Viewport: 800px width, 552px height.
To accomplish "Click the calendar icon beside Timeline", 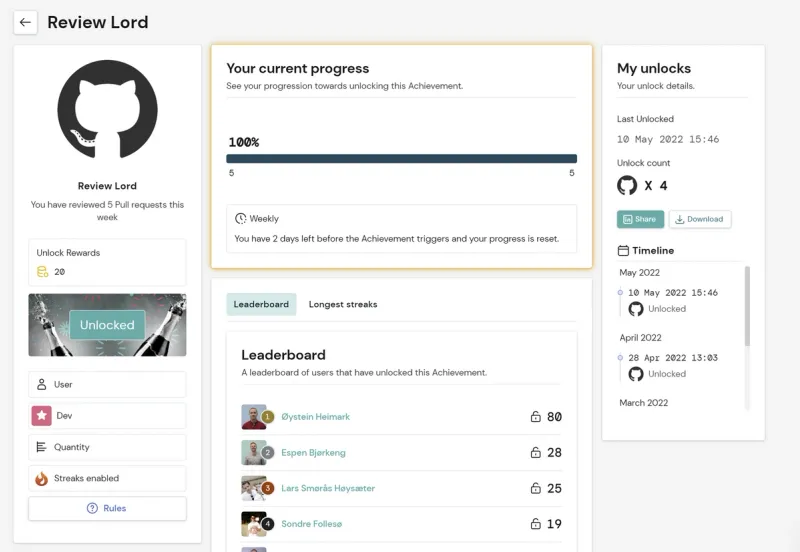I will [623, 250].
